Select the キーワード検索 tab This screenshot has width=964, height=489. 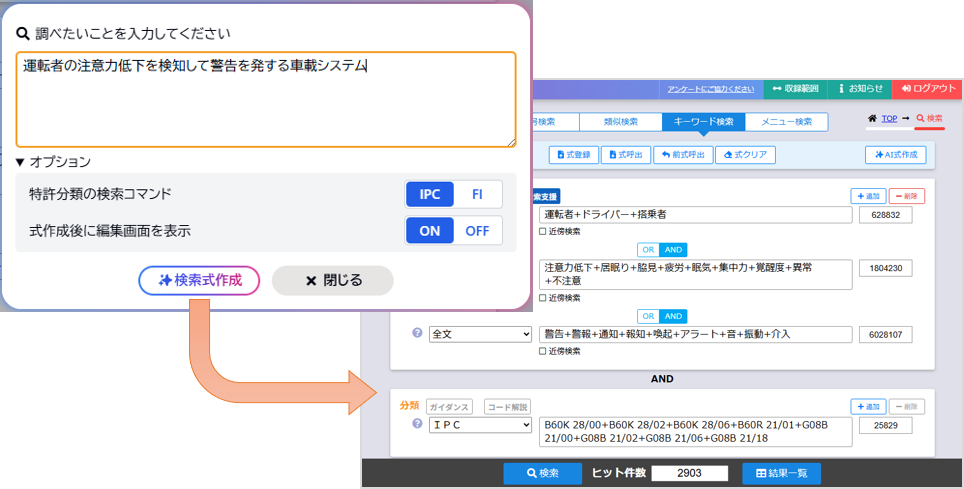click(x=703, y=122)
